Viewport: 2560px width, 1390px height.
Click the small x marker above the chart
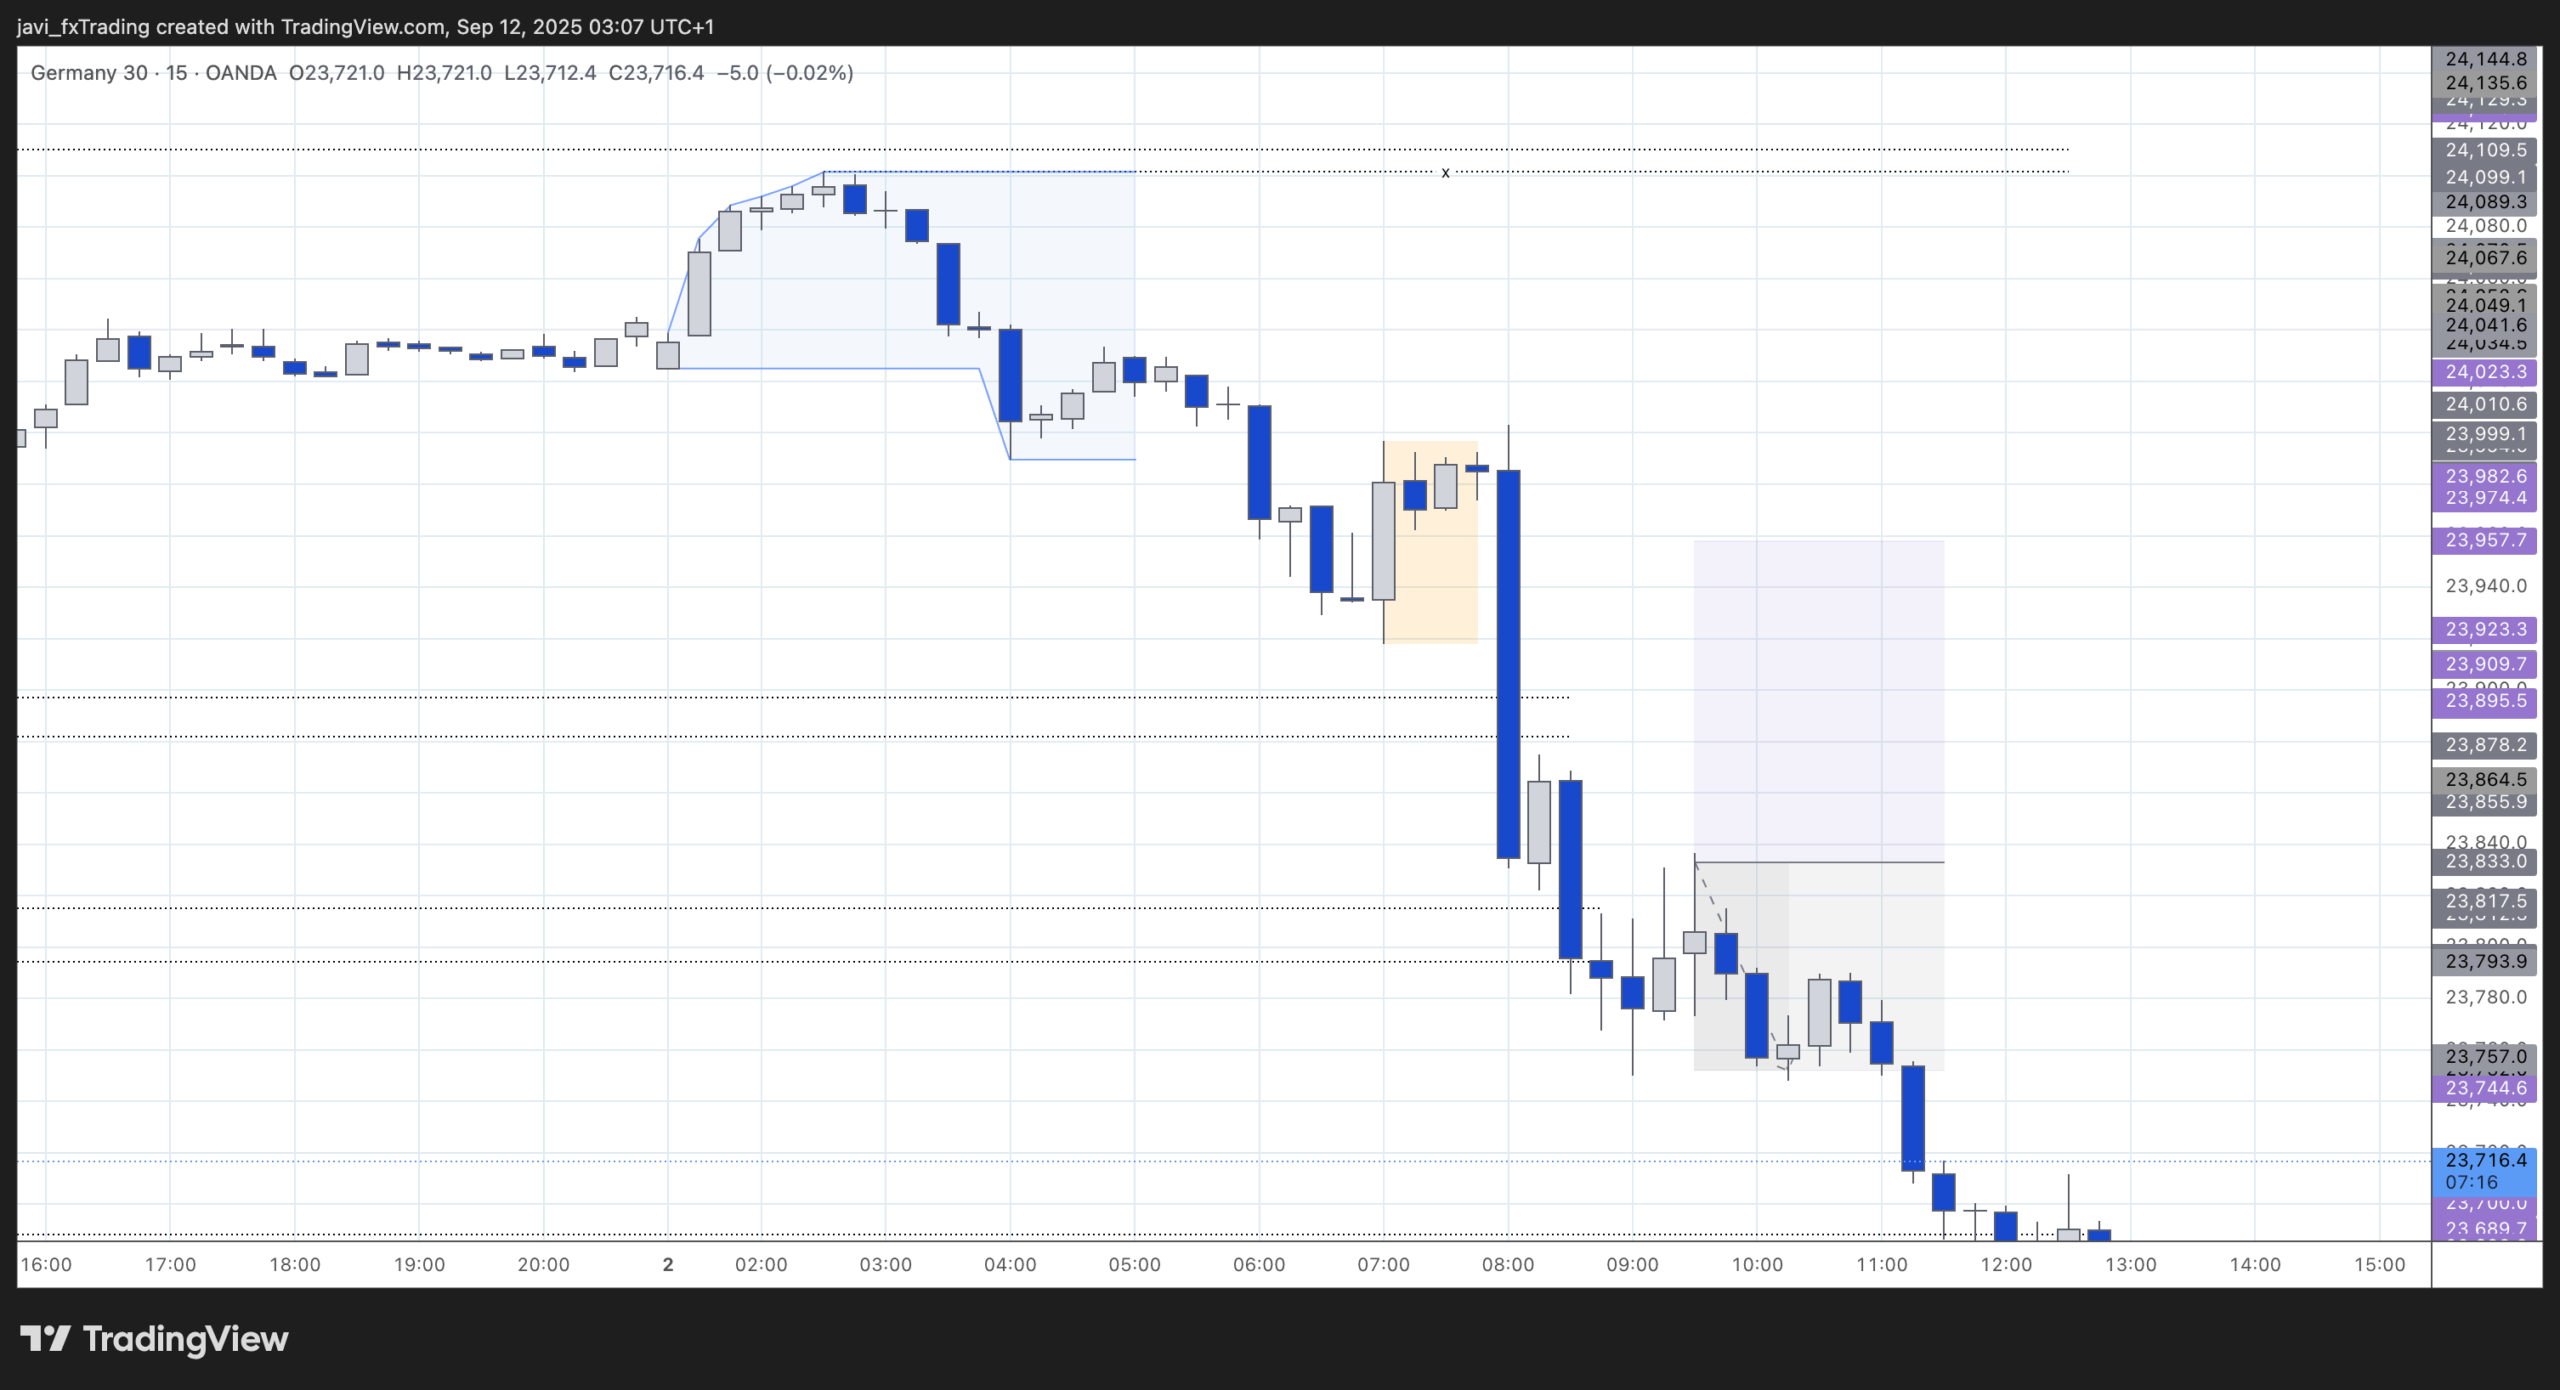1444,172
